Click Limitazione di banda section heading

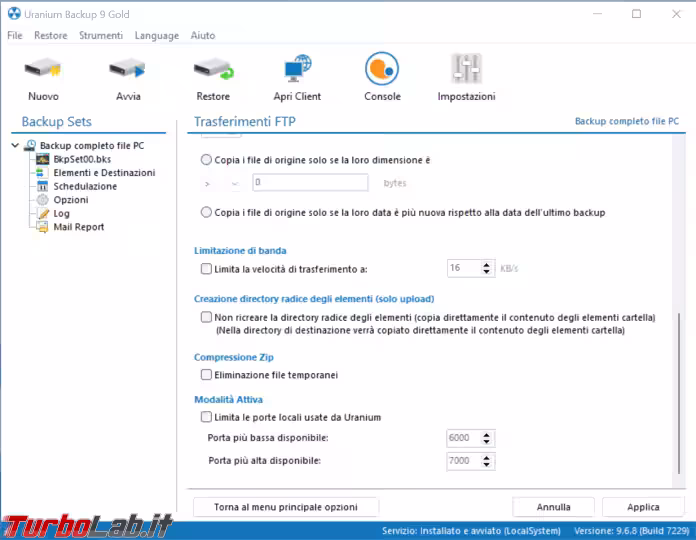click(240, 251)
